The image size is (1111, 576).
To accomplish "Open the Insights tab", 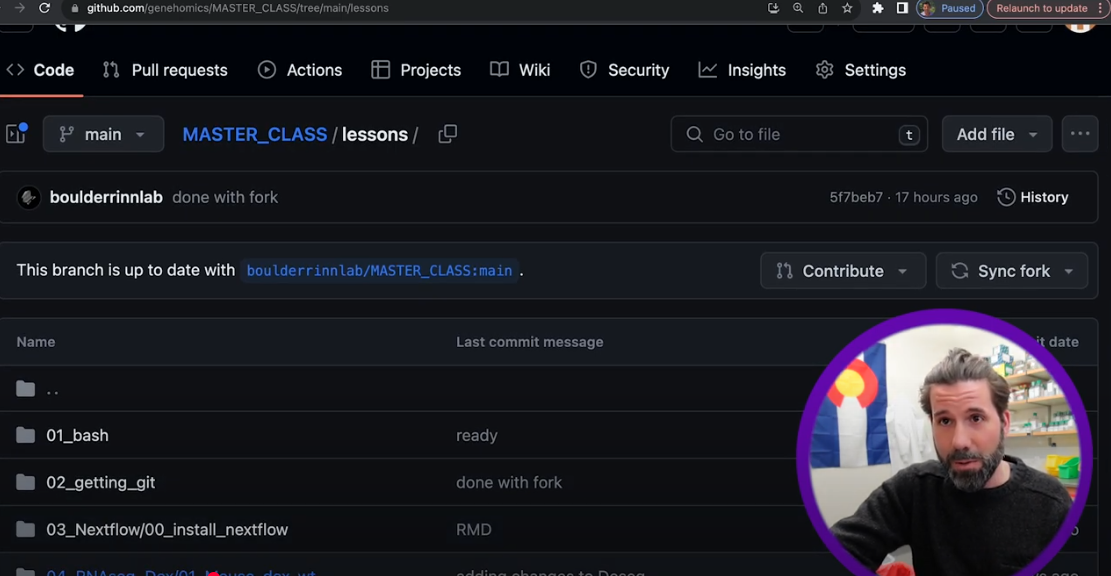I will pyautogui.click(x=742, y=70).
